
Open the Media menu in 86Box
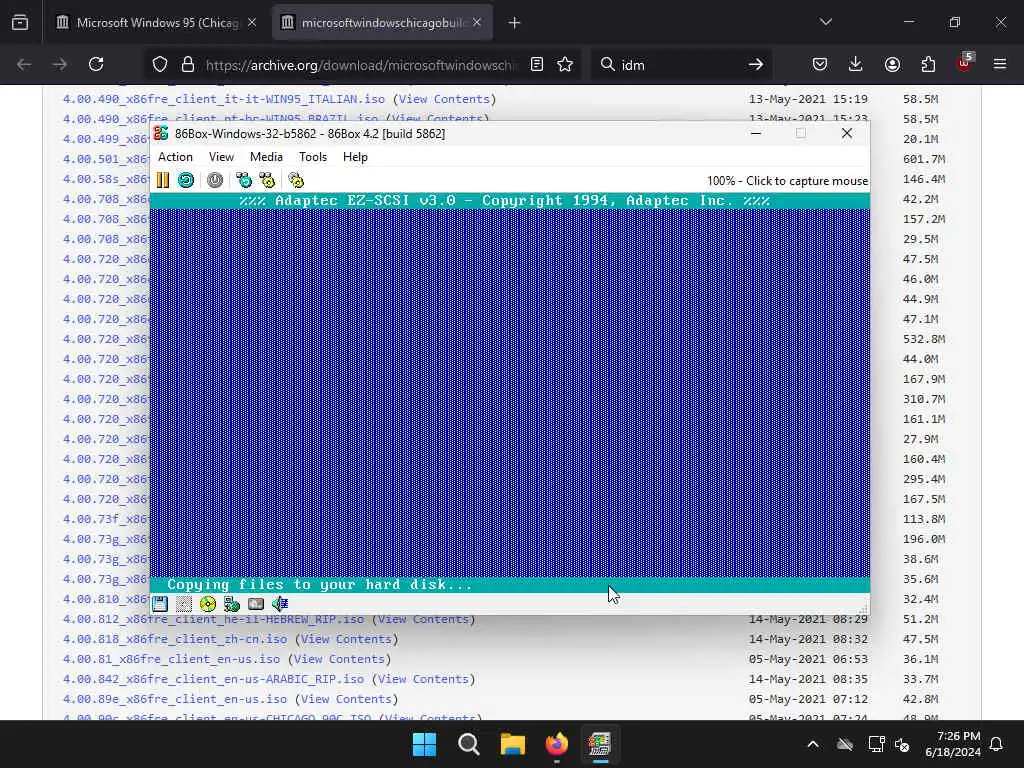click(266, 157)
